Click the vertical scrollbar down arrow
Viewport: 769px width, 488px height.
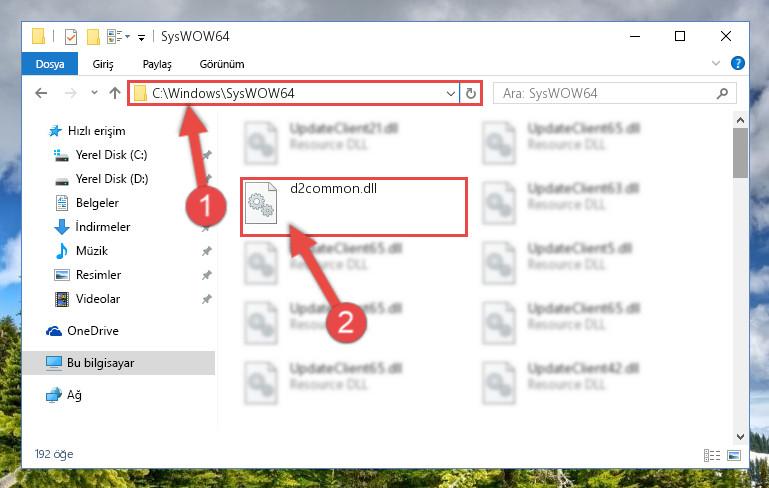pos(741,436)
